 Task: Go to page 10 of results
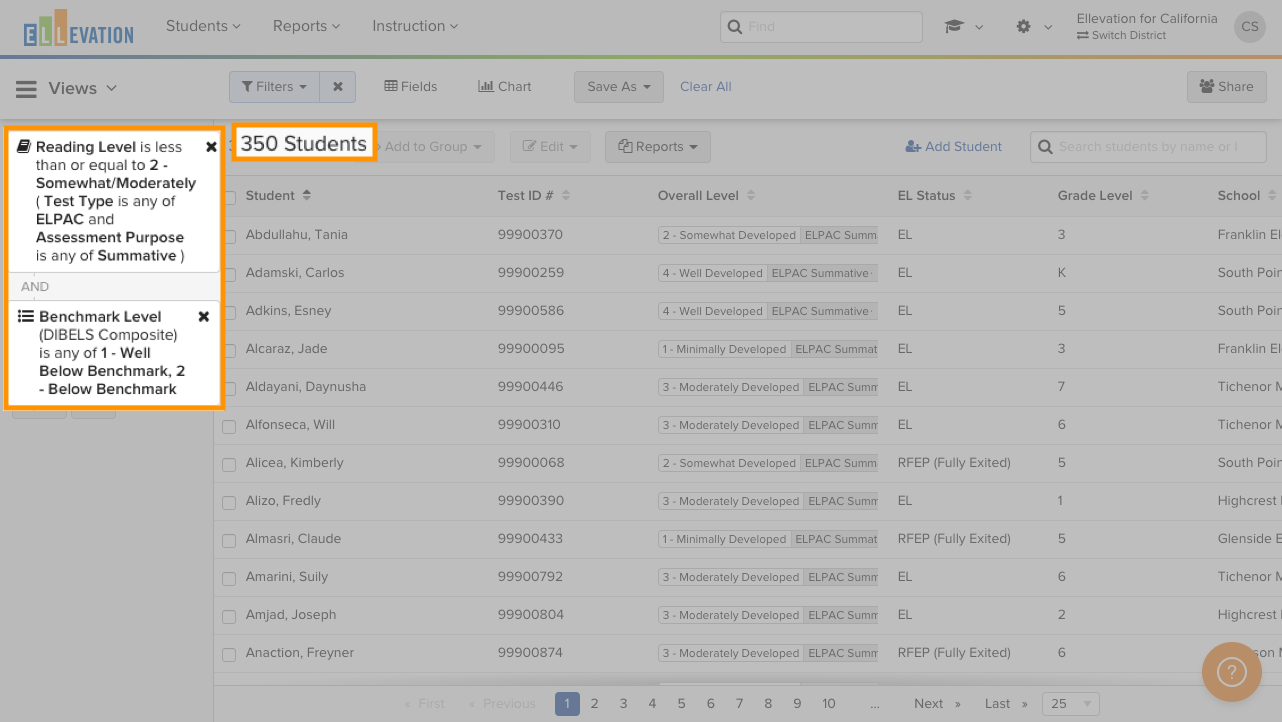829,704
